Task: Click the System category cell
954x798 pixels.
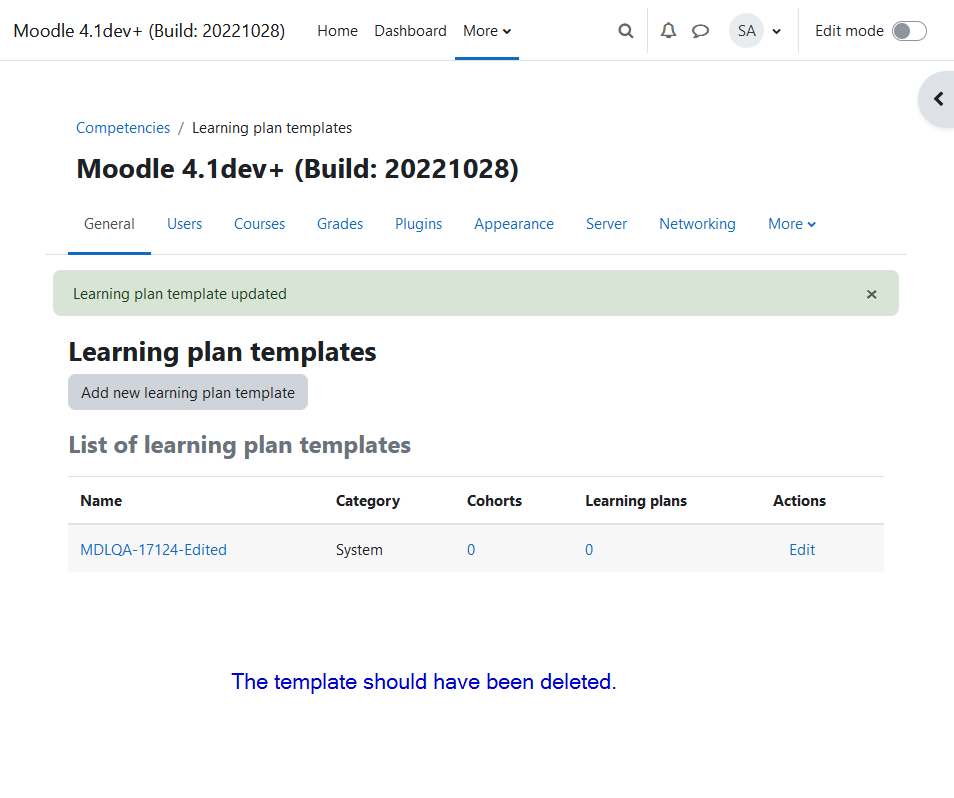Action: [359, 550]
